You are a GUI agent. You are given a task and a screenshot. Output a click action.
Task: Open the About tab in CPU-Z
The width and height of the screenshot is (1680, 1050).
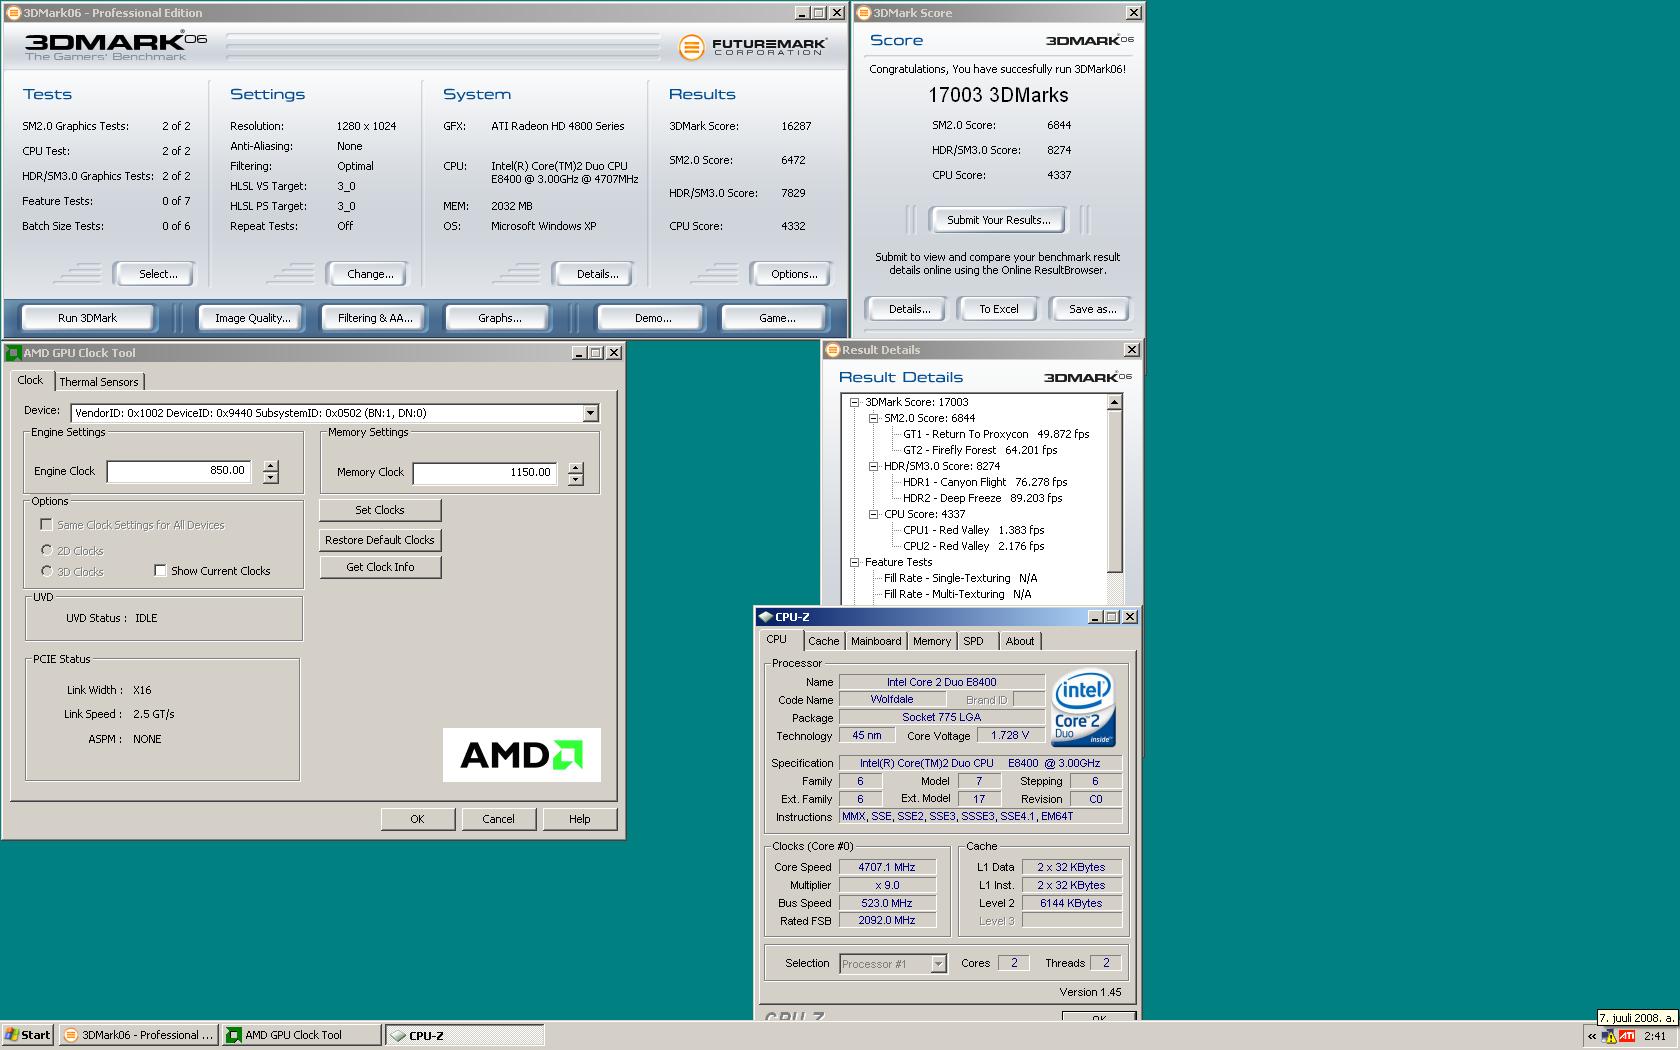pyautogui.click(x=1020, y=641)
